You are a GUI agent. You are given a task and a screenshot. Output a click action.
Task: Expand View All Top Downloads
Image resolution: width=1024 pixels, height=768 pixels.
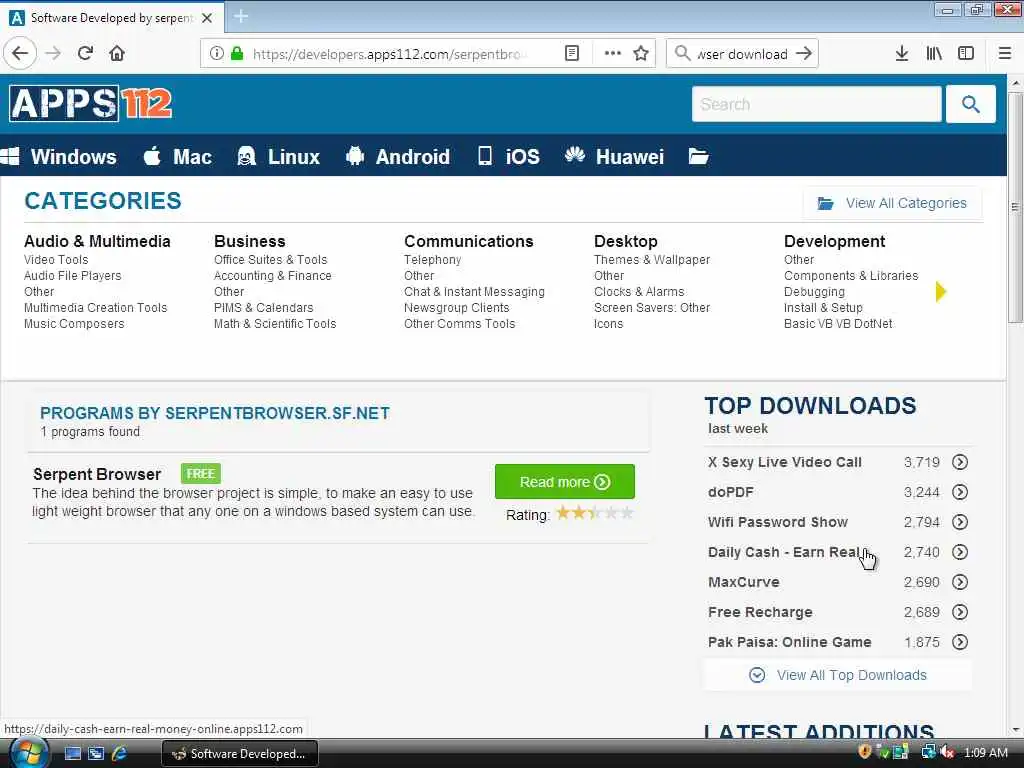pyautogui.click(x=838, y=675)
